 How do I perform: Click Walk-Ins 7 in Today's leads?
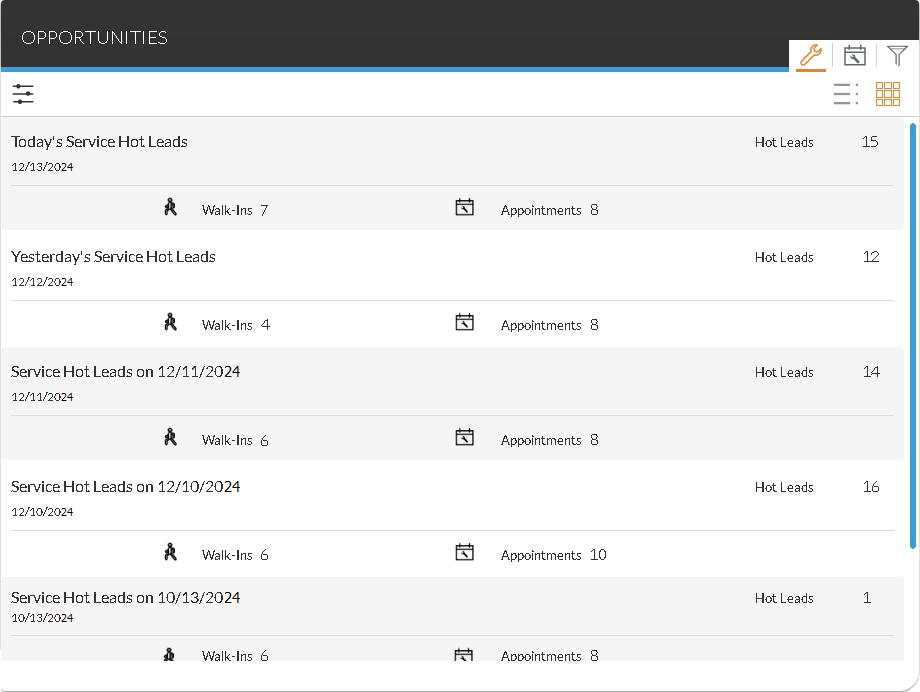(x=234, y=210)
